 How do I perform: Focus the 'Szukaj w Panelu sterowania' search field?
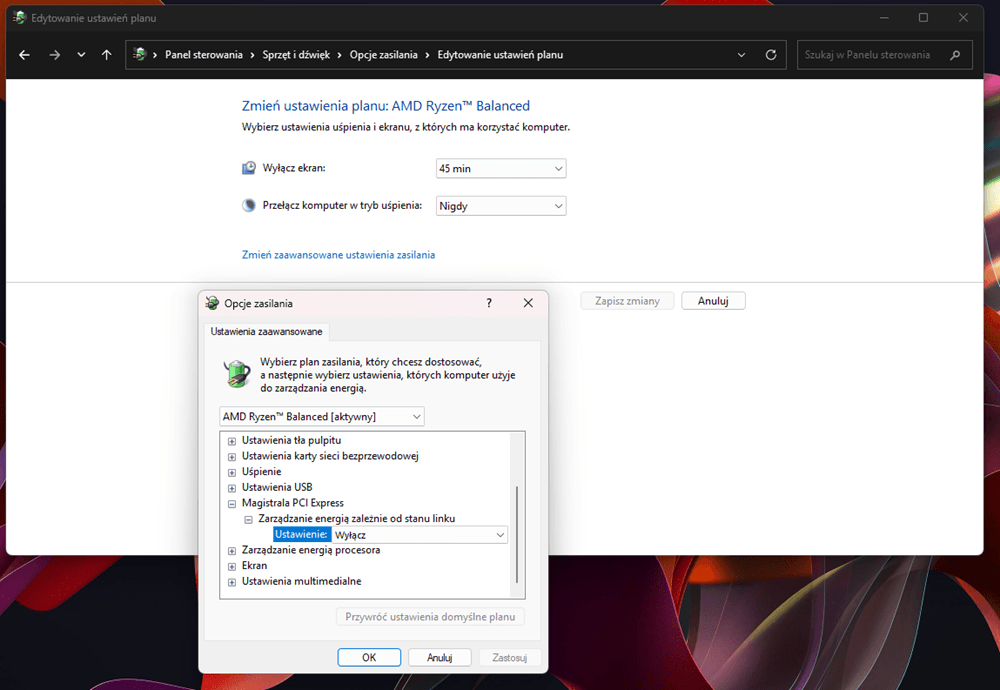[885, 55]
